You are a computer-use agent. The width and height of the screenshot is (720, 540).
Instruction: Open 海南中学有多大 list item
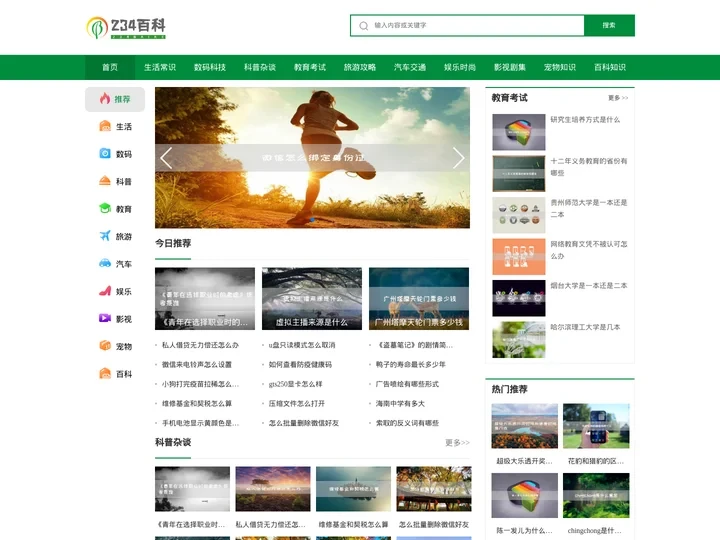(x=400, y=404)
